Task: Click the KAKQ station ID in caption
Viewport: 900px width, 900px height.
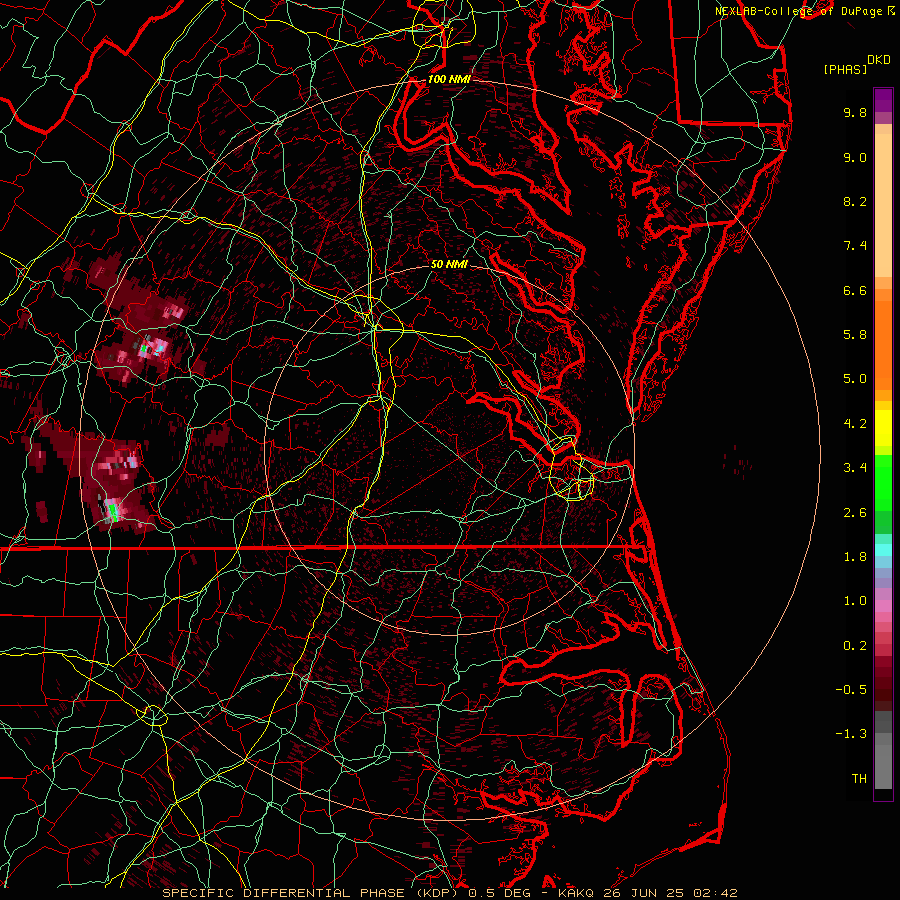Action: coord(576,893)
